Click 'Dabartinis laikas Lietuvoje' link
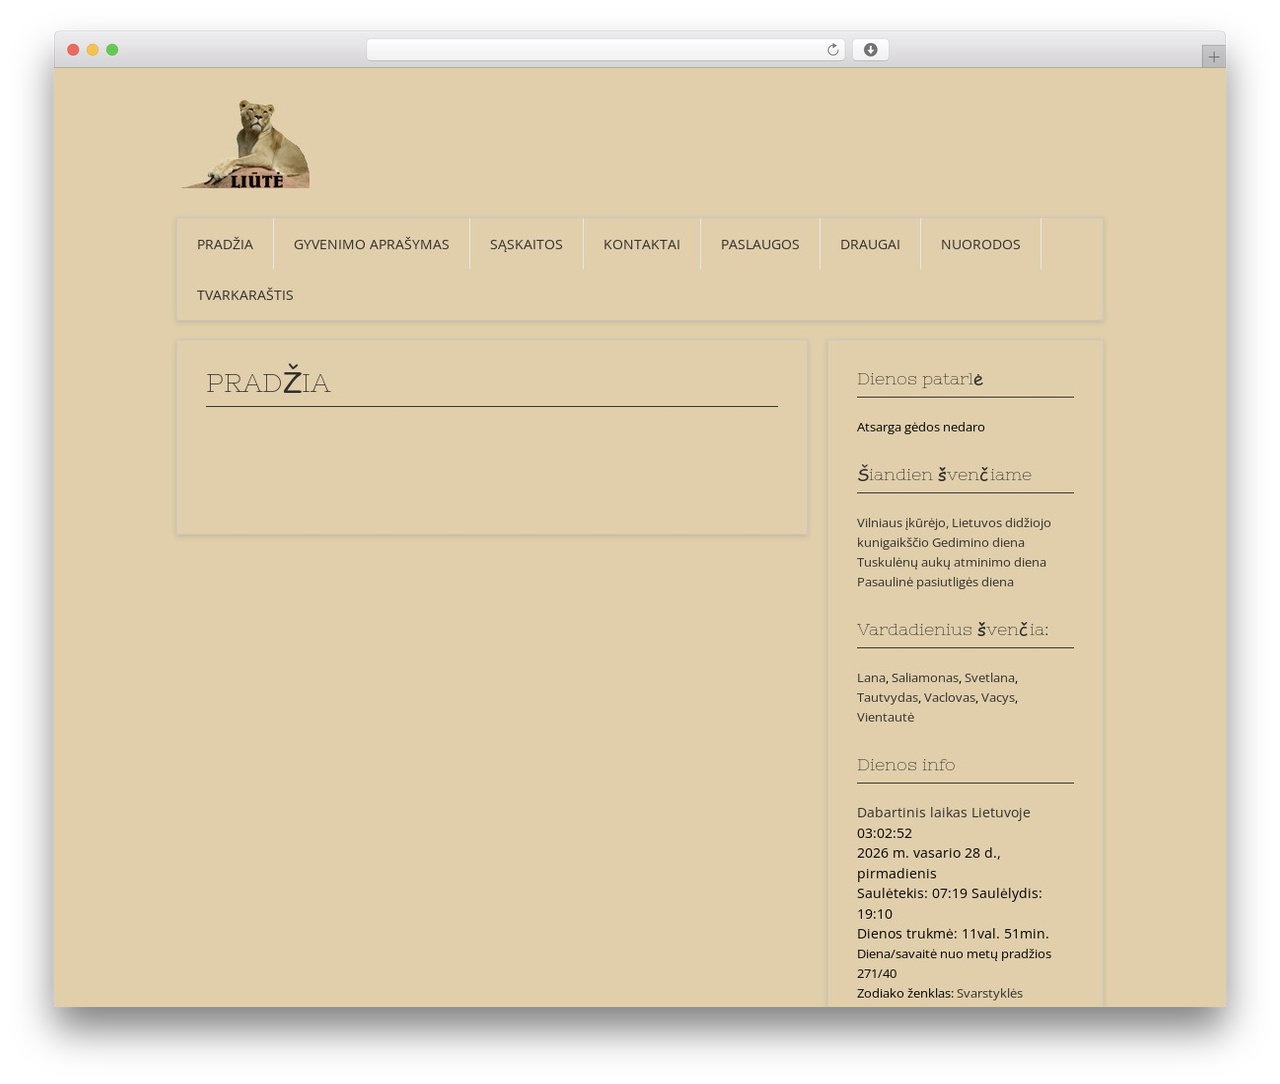 pyautogui.click(x=943, y=812)
